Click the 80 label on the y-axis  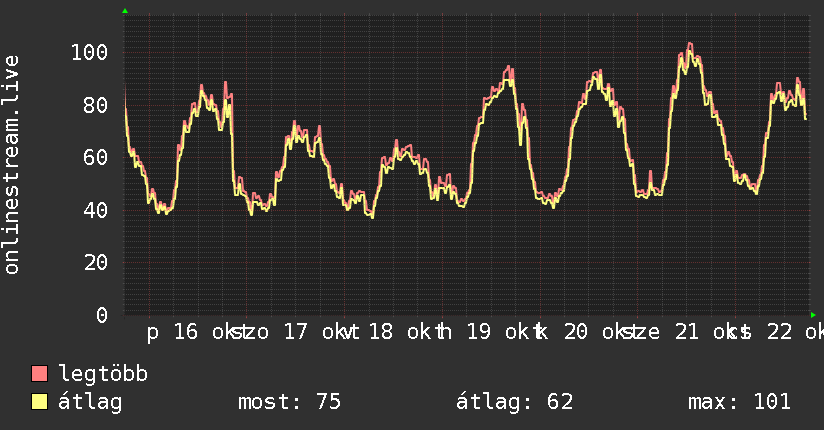pyautogui.click(x=96, y=105)
